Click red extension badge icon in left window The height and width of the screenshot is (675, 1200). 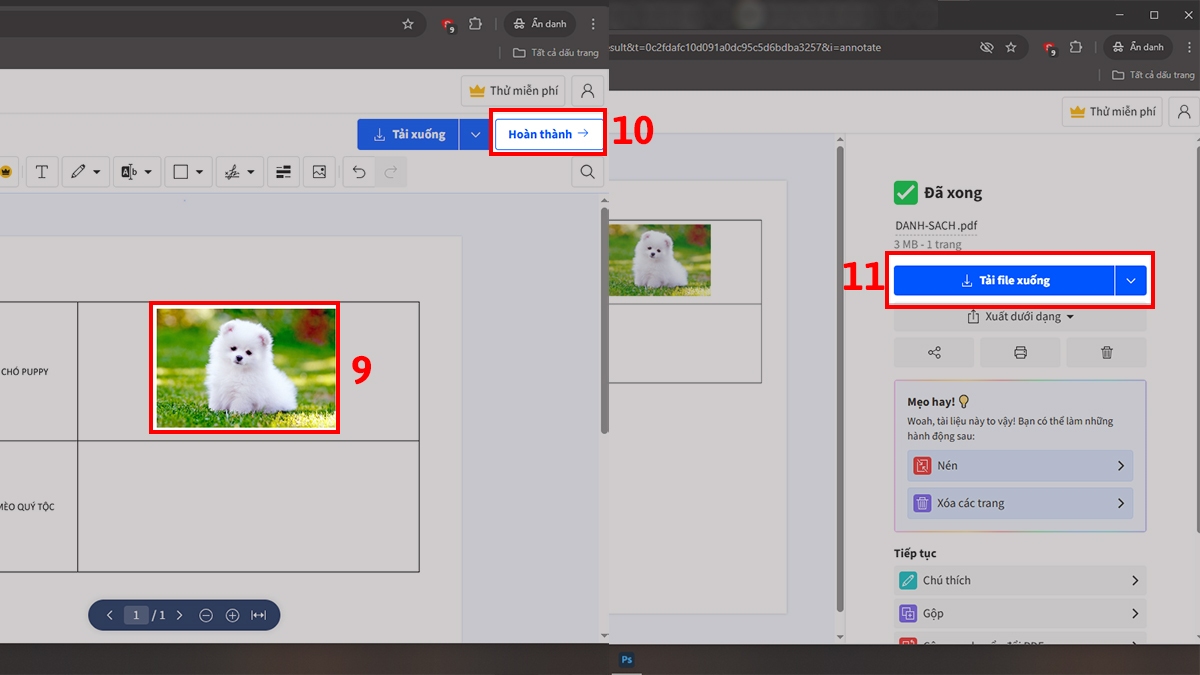tap(448, 24)
